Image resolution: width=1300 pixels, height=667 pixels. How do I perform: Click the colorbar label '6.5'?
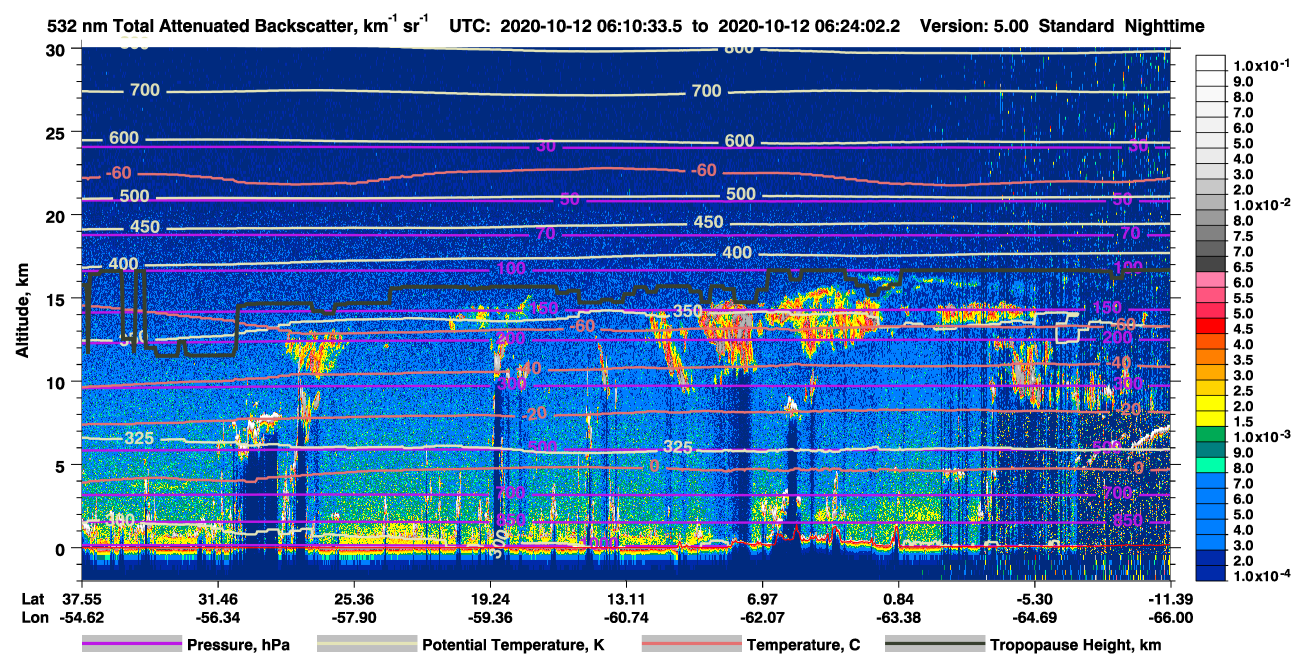(x=1242, y=267)
